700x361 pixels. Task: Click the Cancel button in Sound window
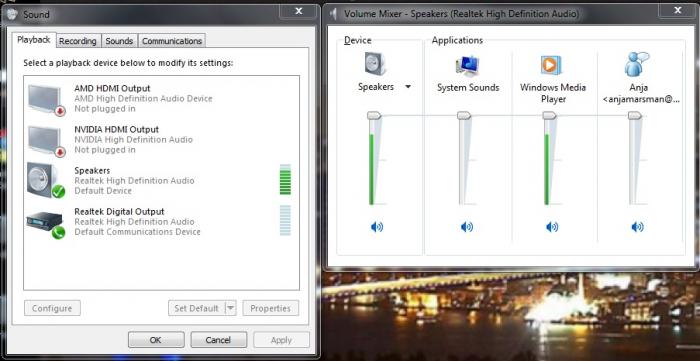point(218,340)
